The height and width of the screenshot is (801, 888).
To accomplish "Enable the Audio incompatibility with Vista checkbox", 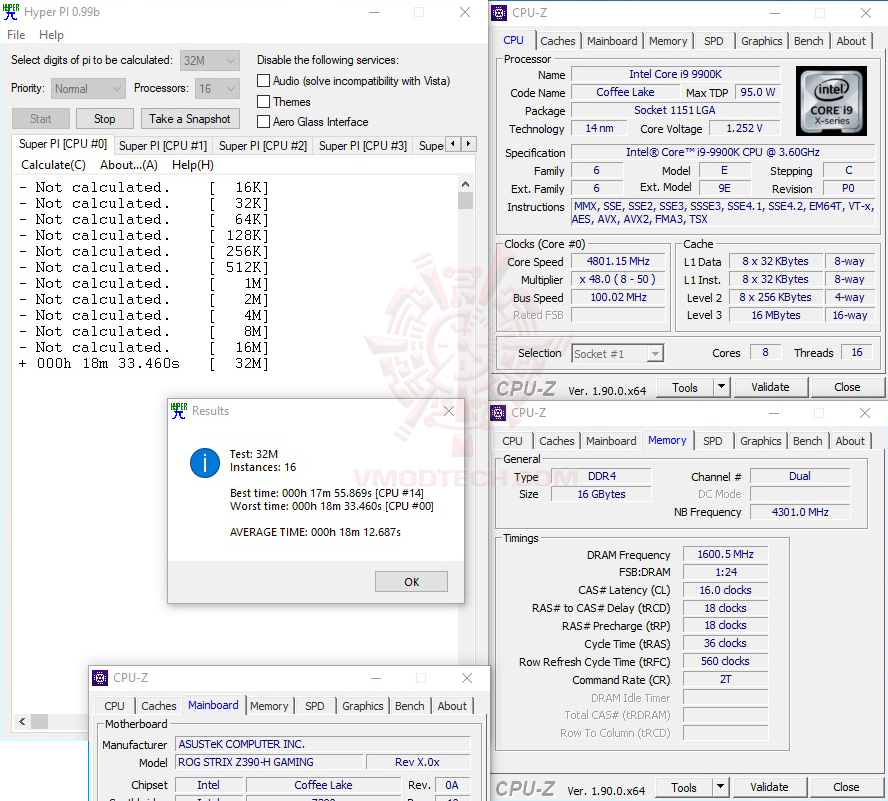I will pos(263,80).
